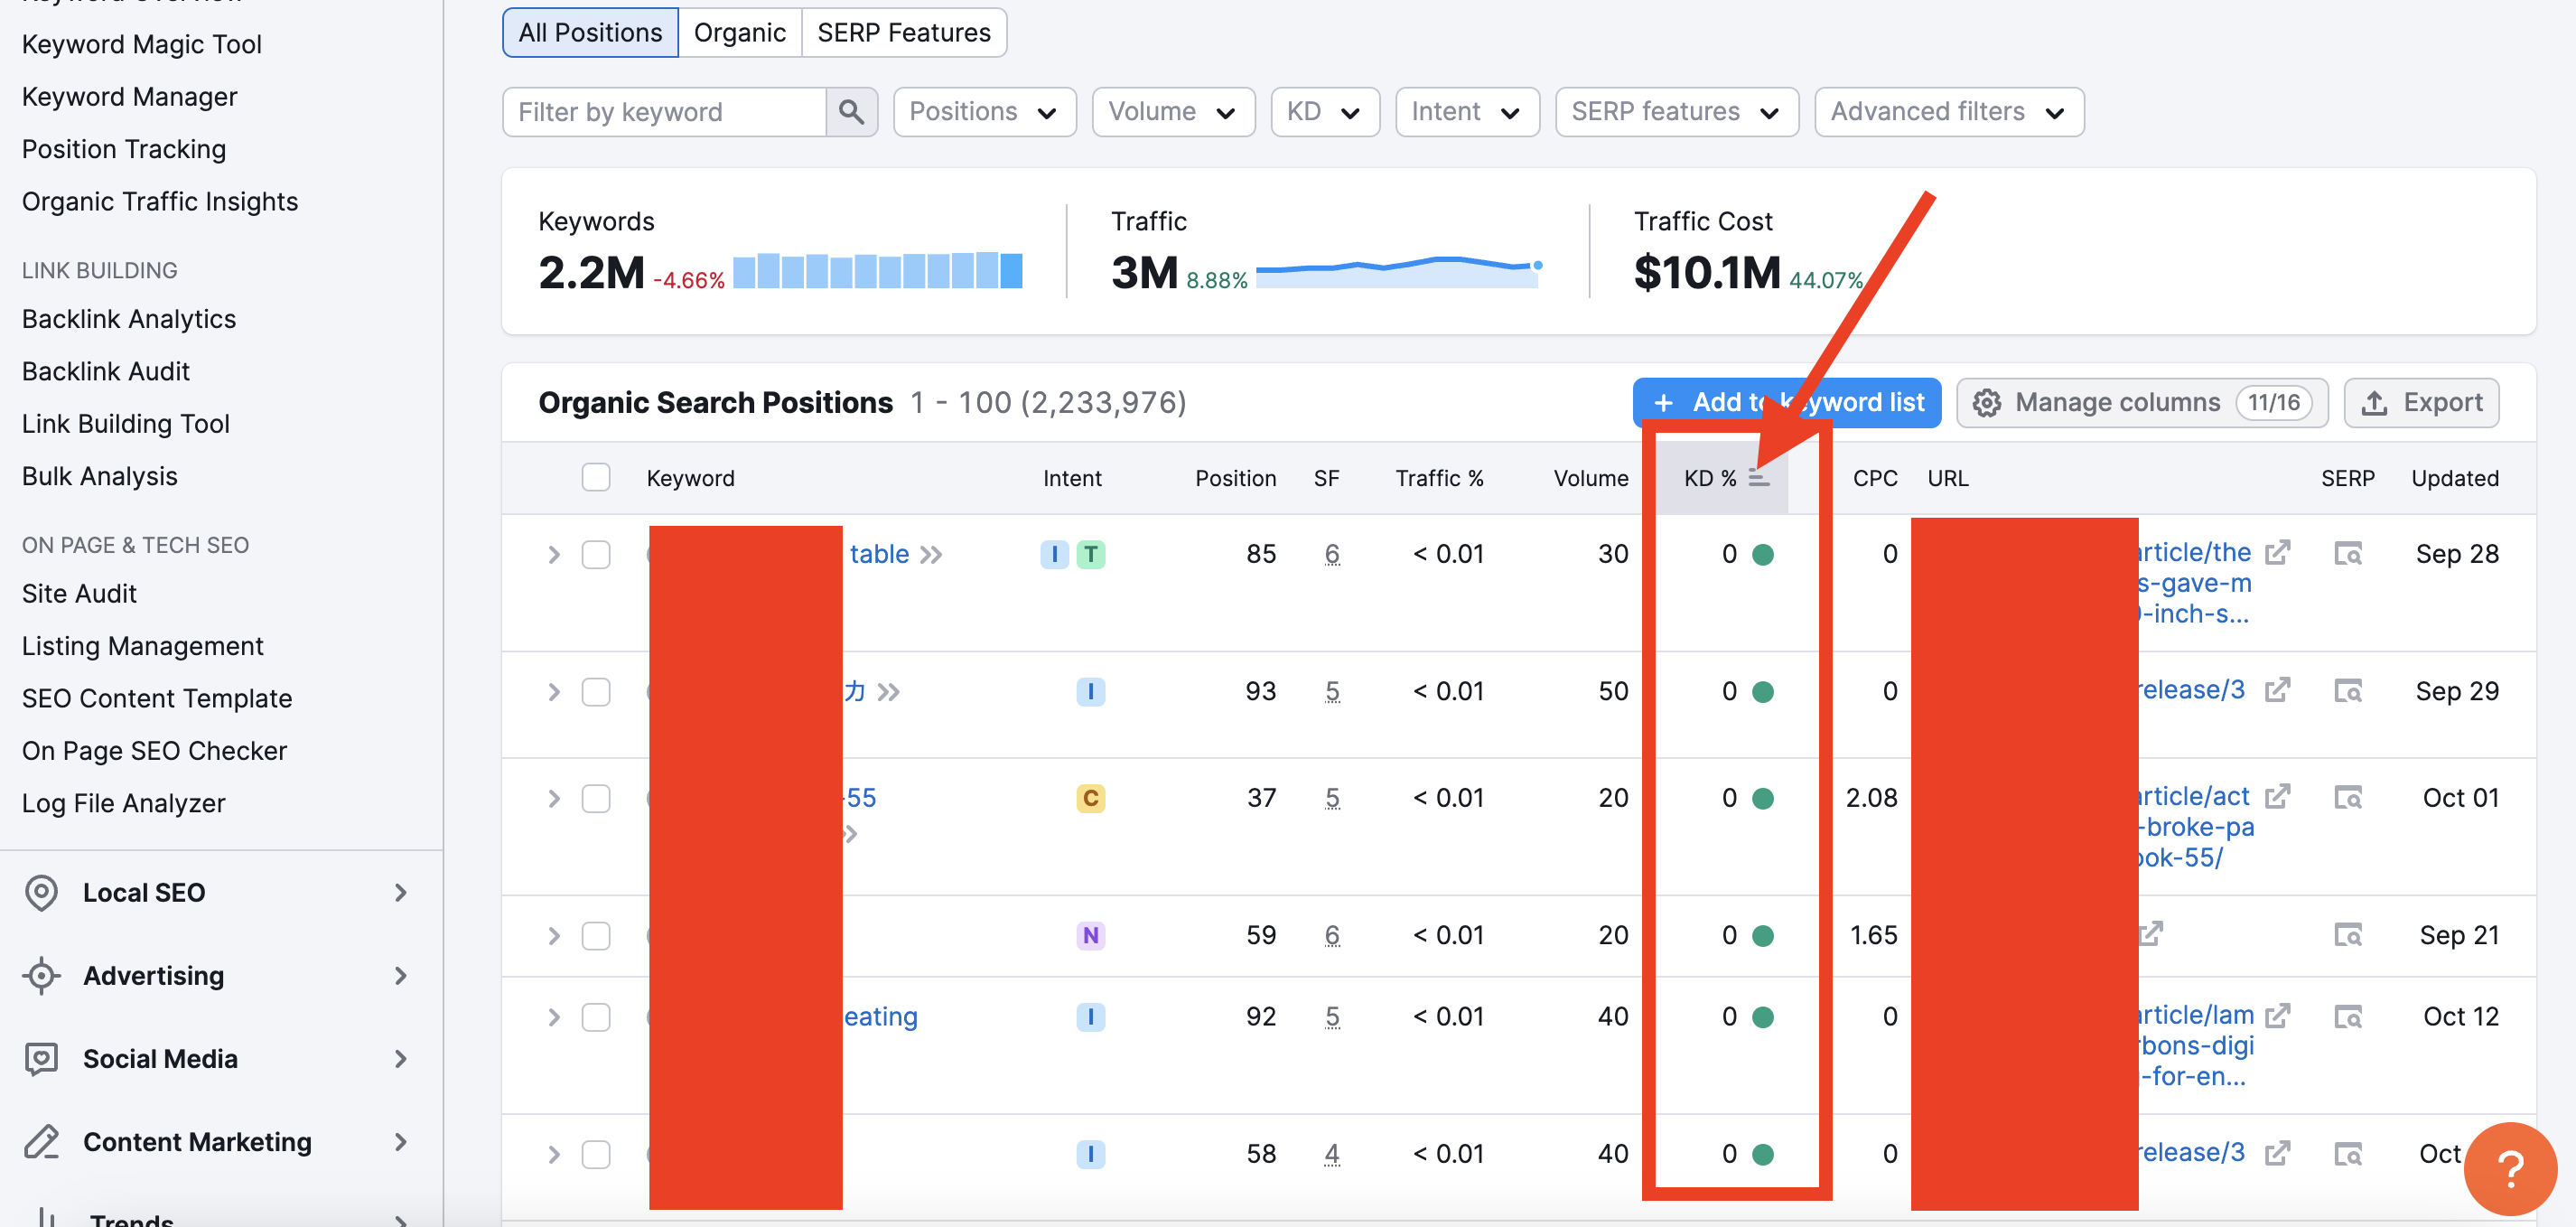This screenshot has width=2576, height=1227.
Task: Click the Transactional intent T badge
Action: (1090, 554)
